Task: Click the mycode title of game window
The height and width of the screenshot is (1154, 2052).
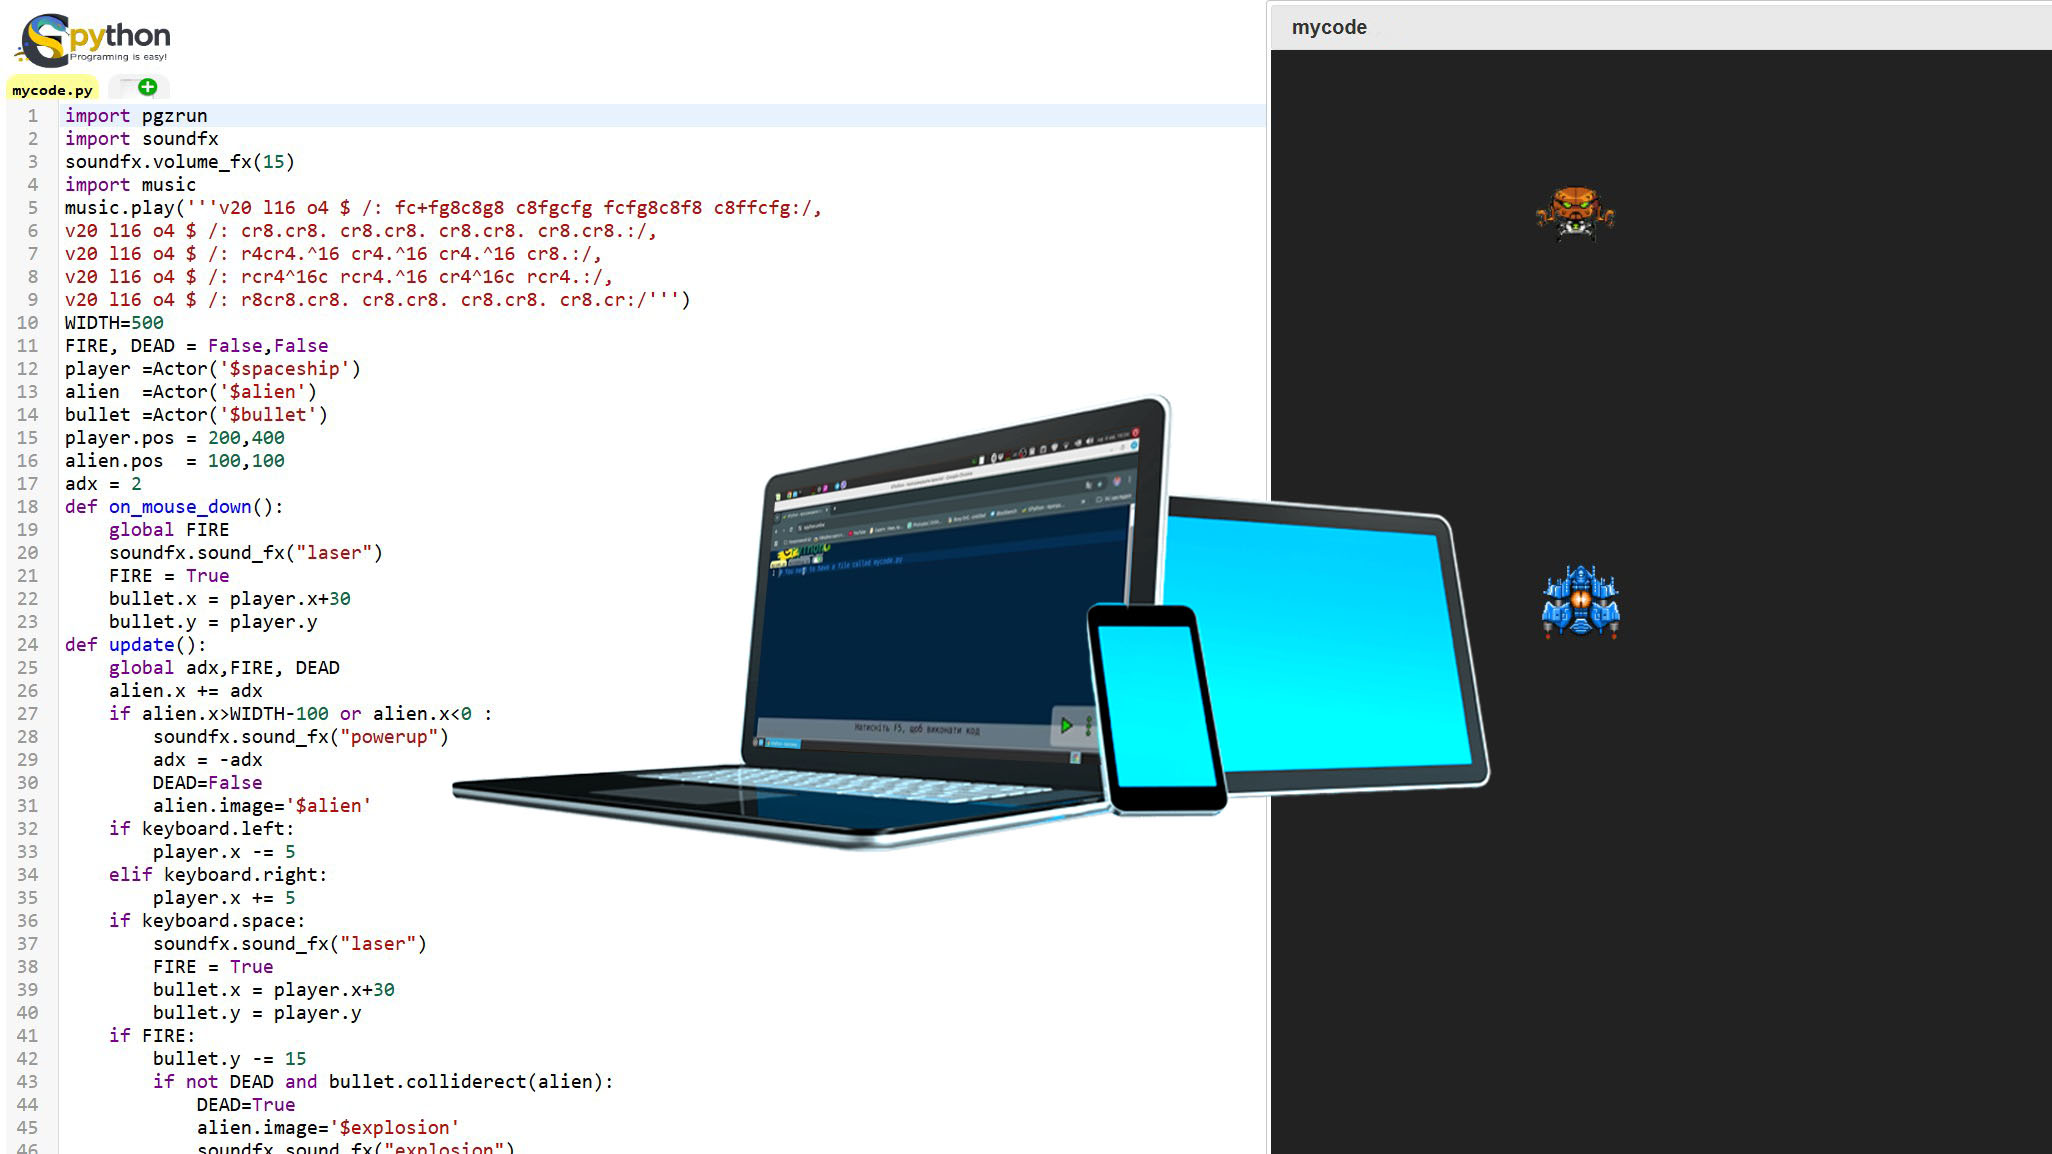Action: (x=1328, y=27)
